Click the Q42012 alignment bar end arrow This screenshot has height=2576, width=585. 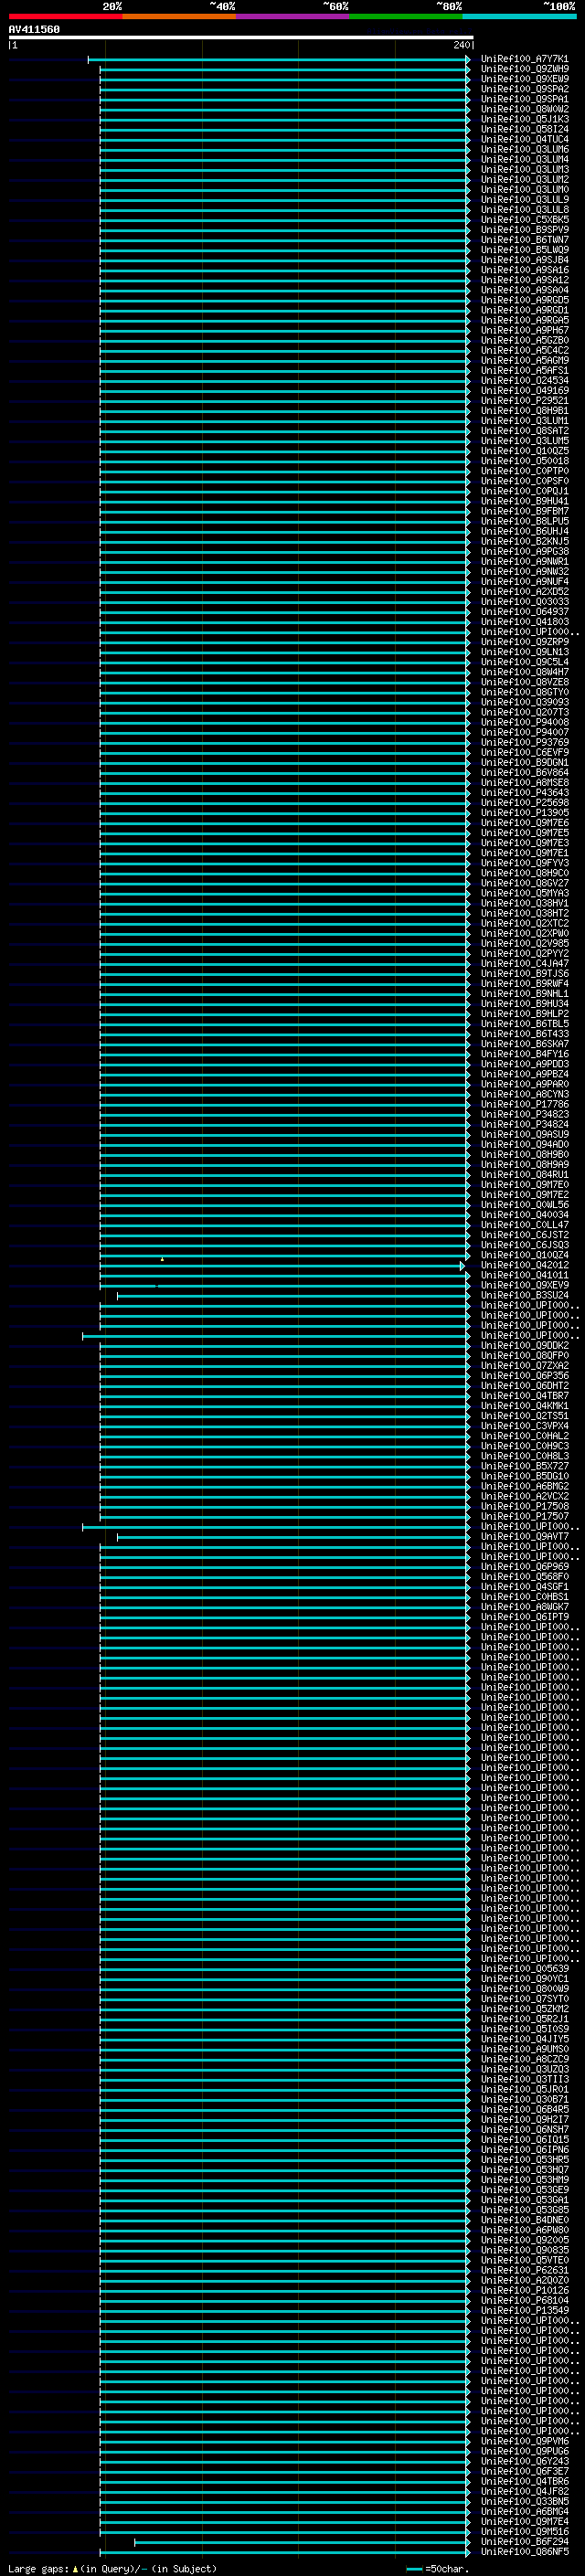[x=463, y=1266]
